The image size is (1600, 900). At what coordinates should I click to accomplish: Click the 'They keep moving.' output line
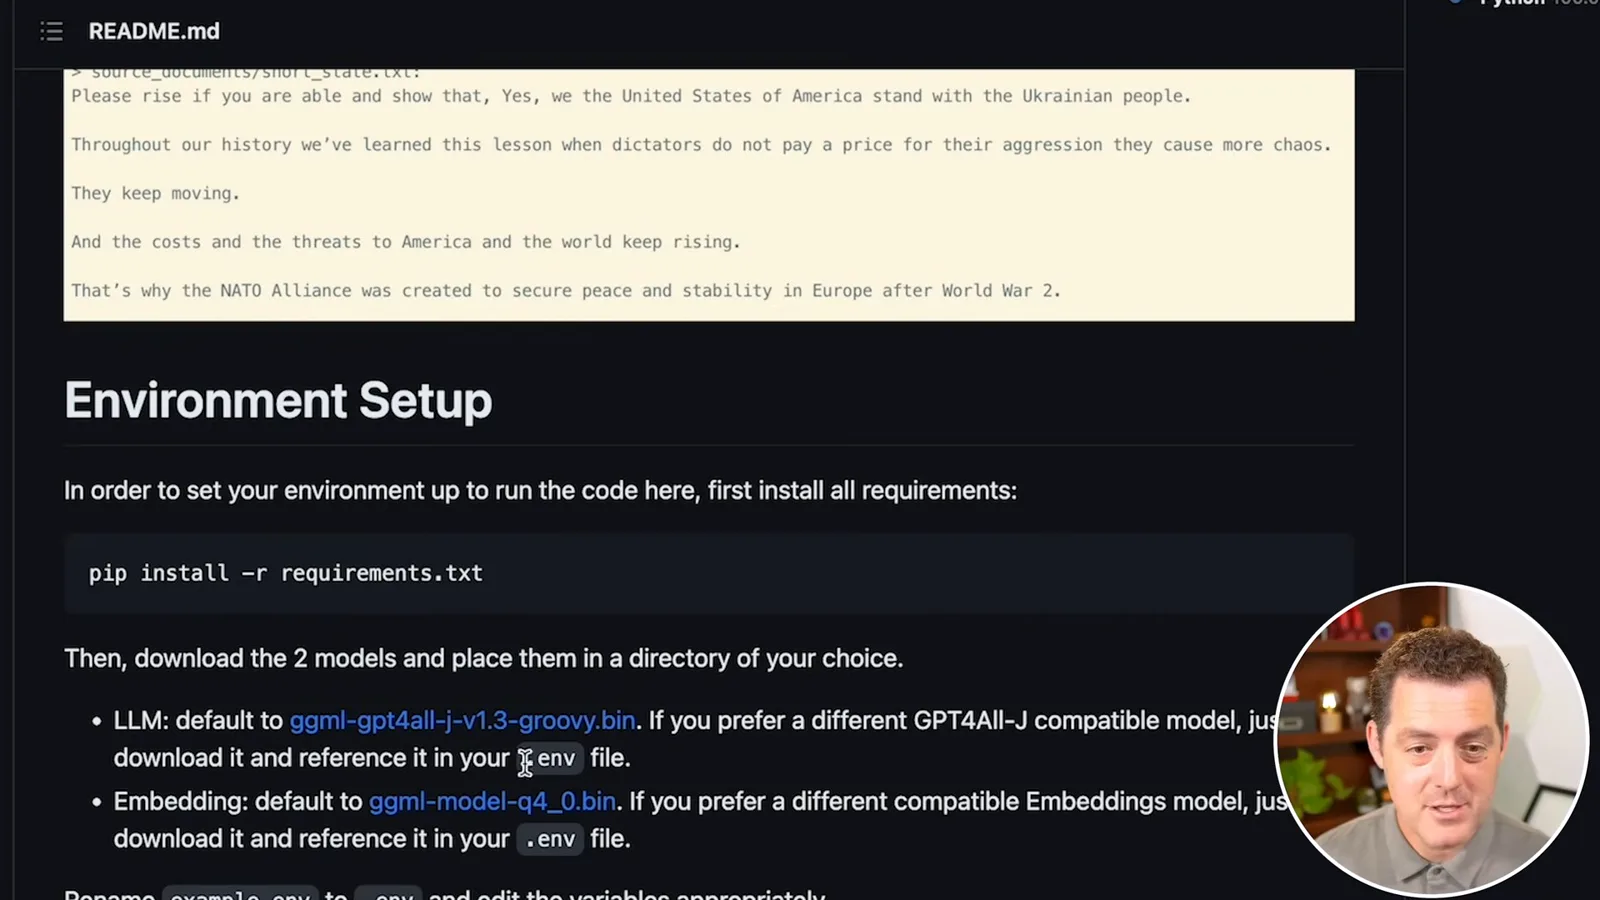pyautogui.click(x=155, y=193)
